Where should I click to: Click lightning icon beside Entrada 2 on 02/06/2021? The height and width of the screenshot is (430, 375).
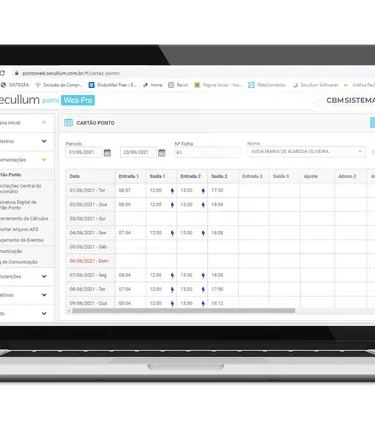pos(203,205)
